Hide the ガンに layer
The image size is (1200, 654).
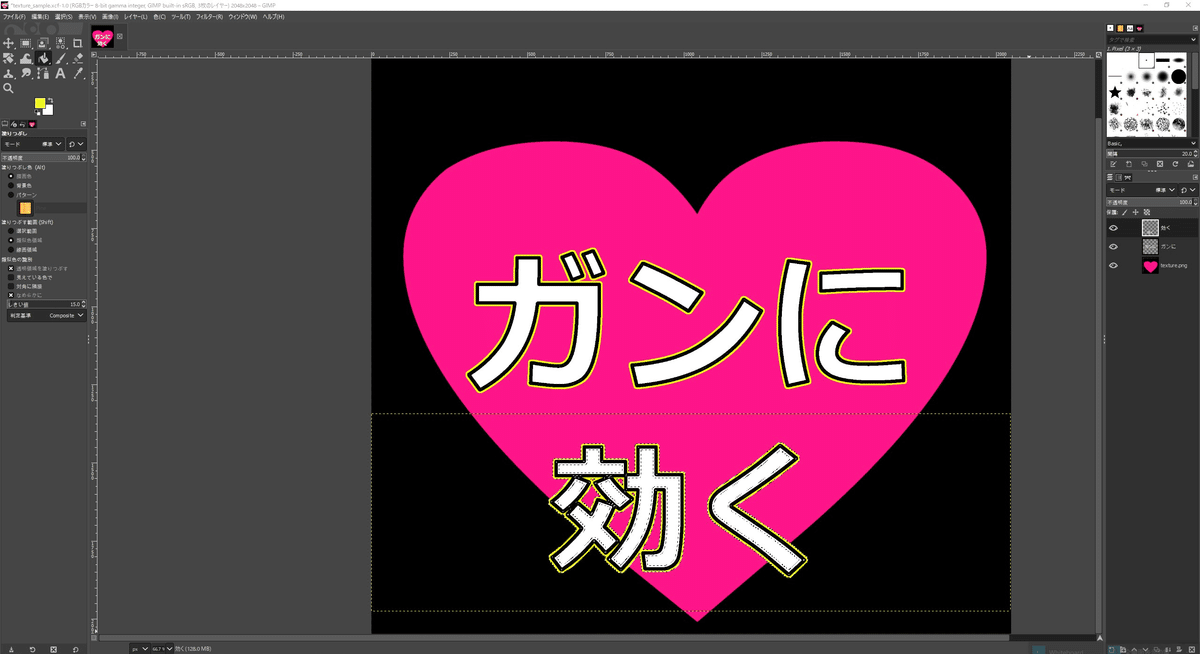click(x=1113, y=246)
